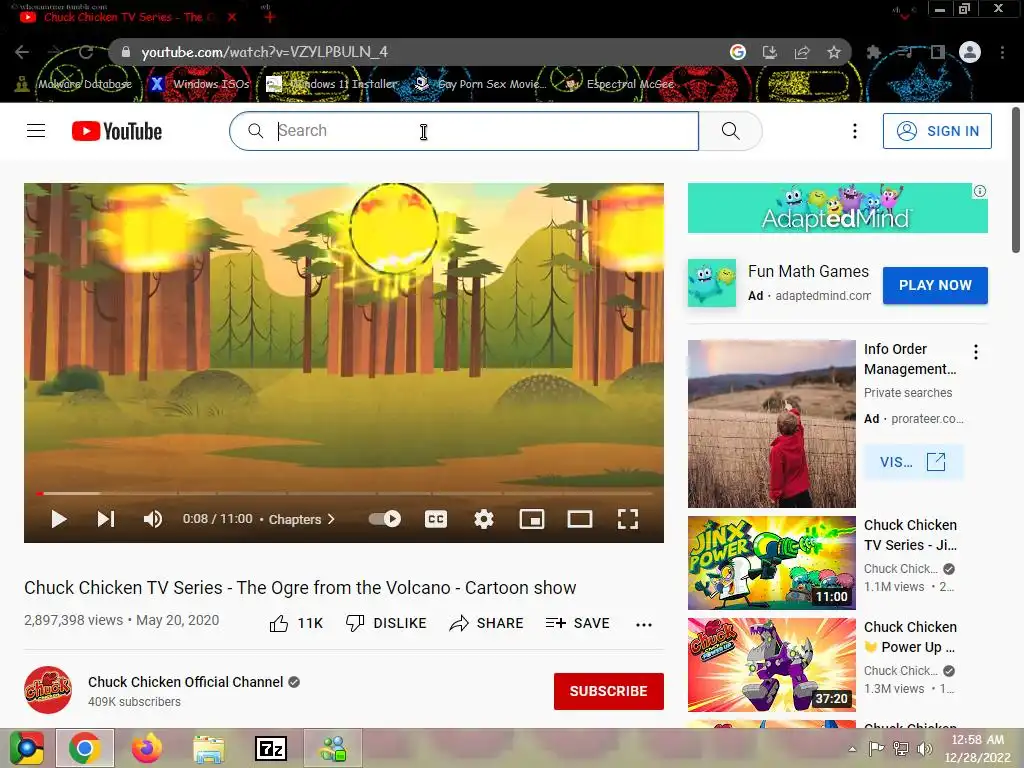Open File Explorer taskbar icon
Screen dimensions: 1024x768
(x=209, y=748)
